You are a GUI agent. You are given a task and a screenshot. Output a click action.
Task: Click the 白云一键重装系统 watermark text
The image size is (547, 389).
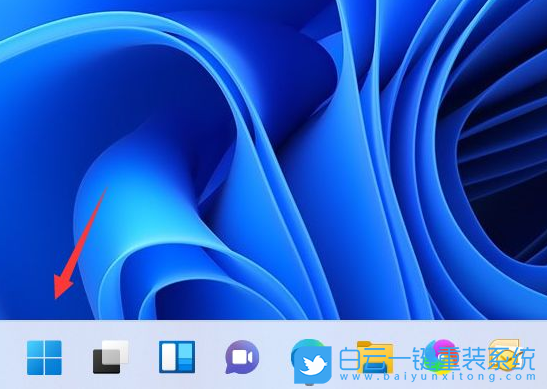point(437,359)
